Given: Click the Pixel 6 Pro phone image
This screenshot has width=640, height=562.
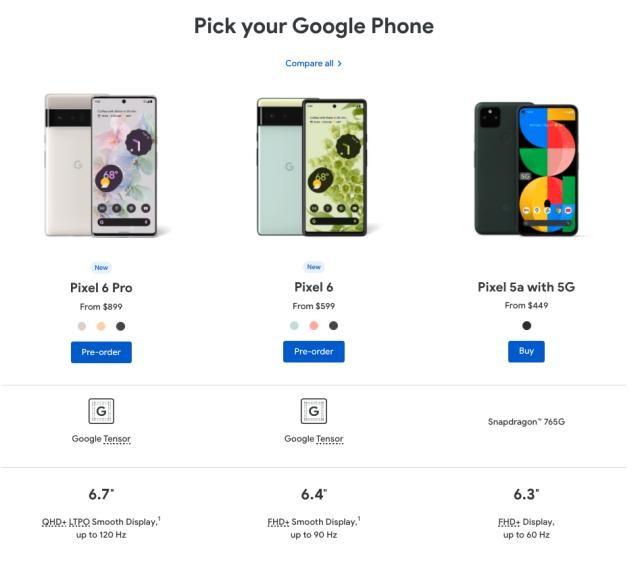Looking at the screenshot, I should click(101, 166).
